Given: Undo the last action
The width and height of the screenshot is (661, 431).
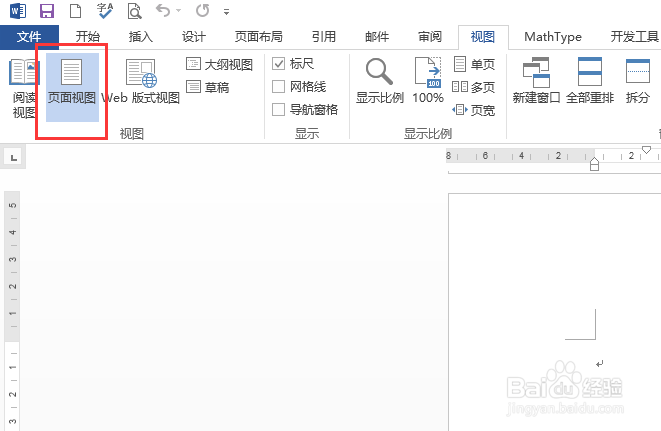Looking at the screenshot, I should point(163,10).
